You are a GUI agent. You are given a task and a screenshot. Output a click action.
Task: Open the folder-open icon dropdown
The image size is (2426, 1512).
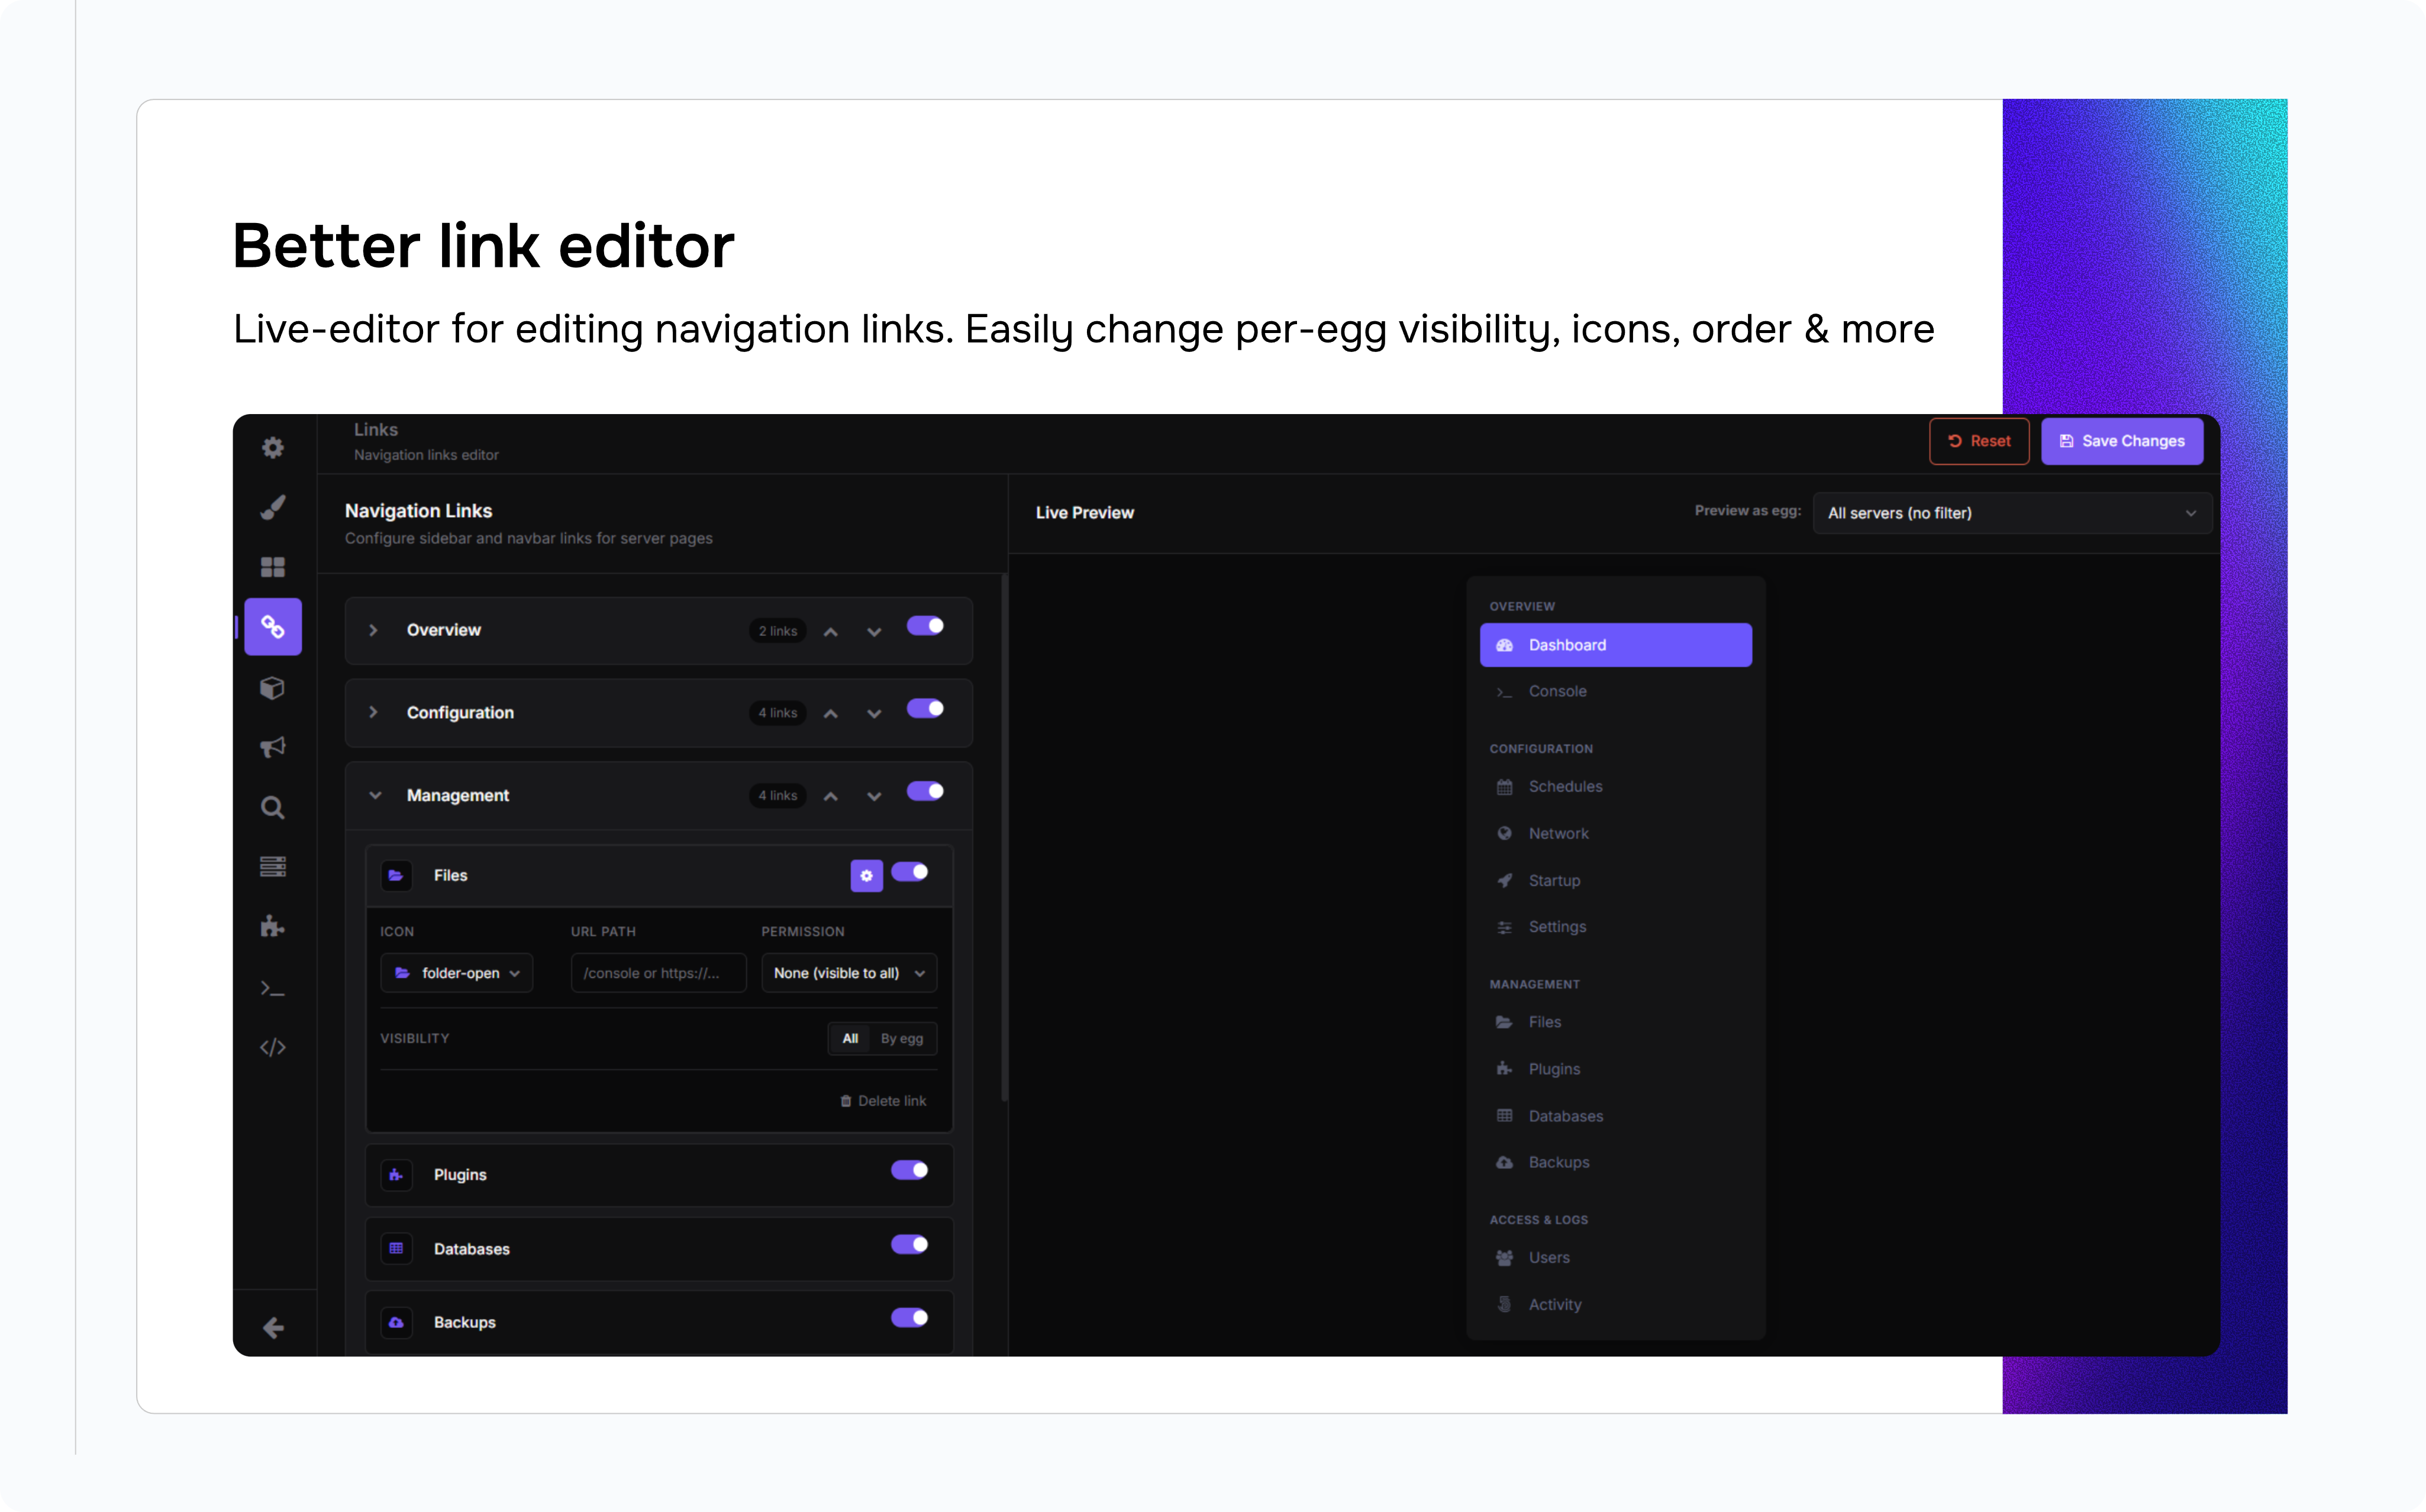tap(457, 973)
